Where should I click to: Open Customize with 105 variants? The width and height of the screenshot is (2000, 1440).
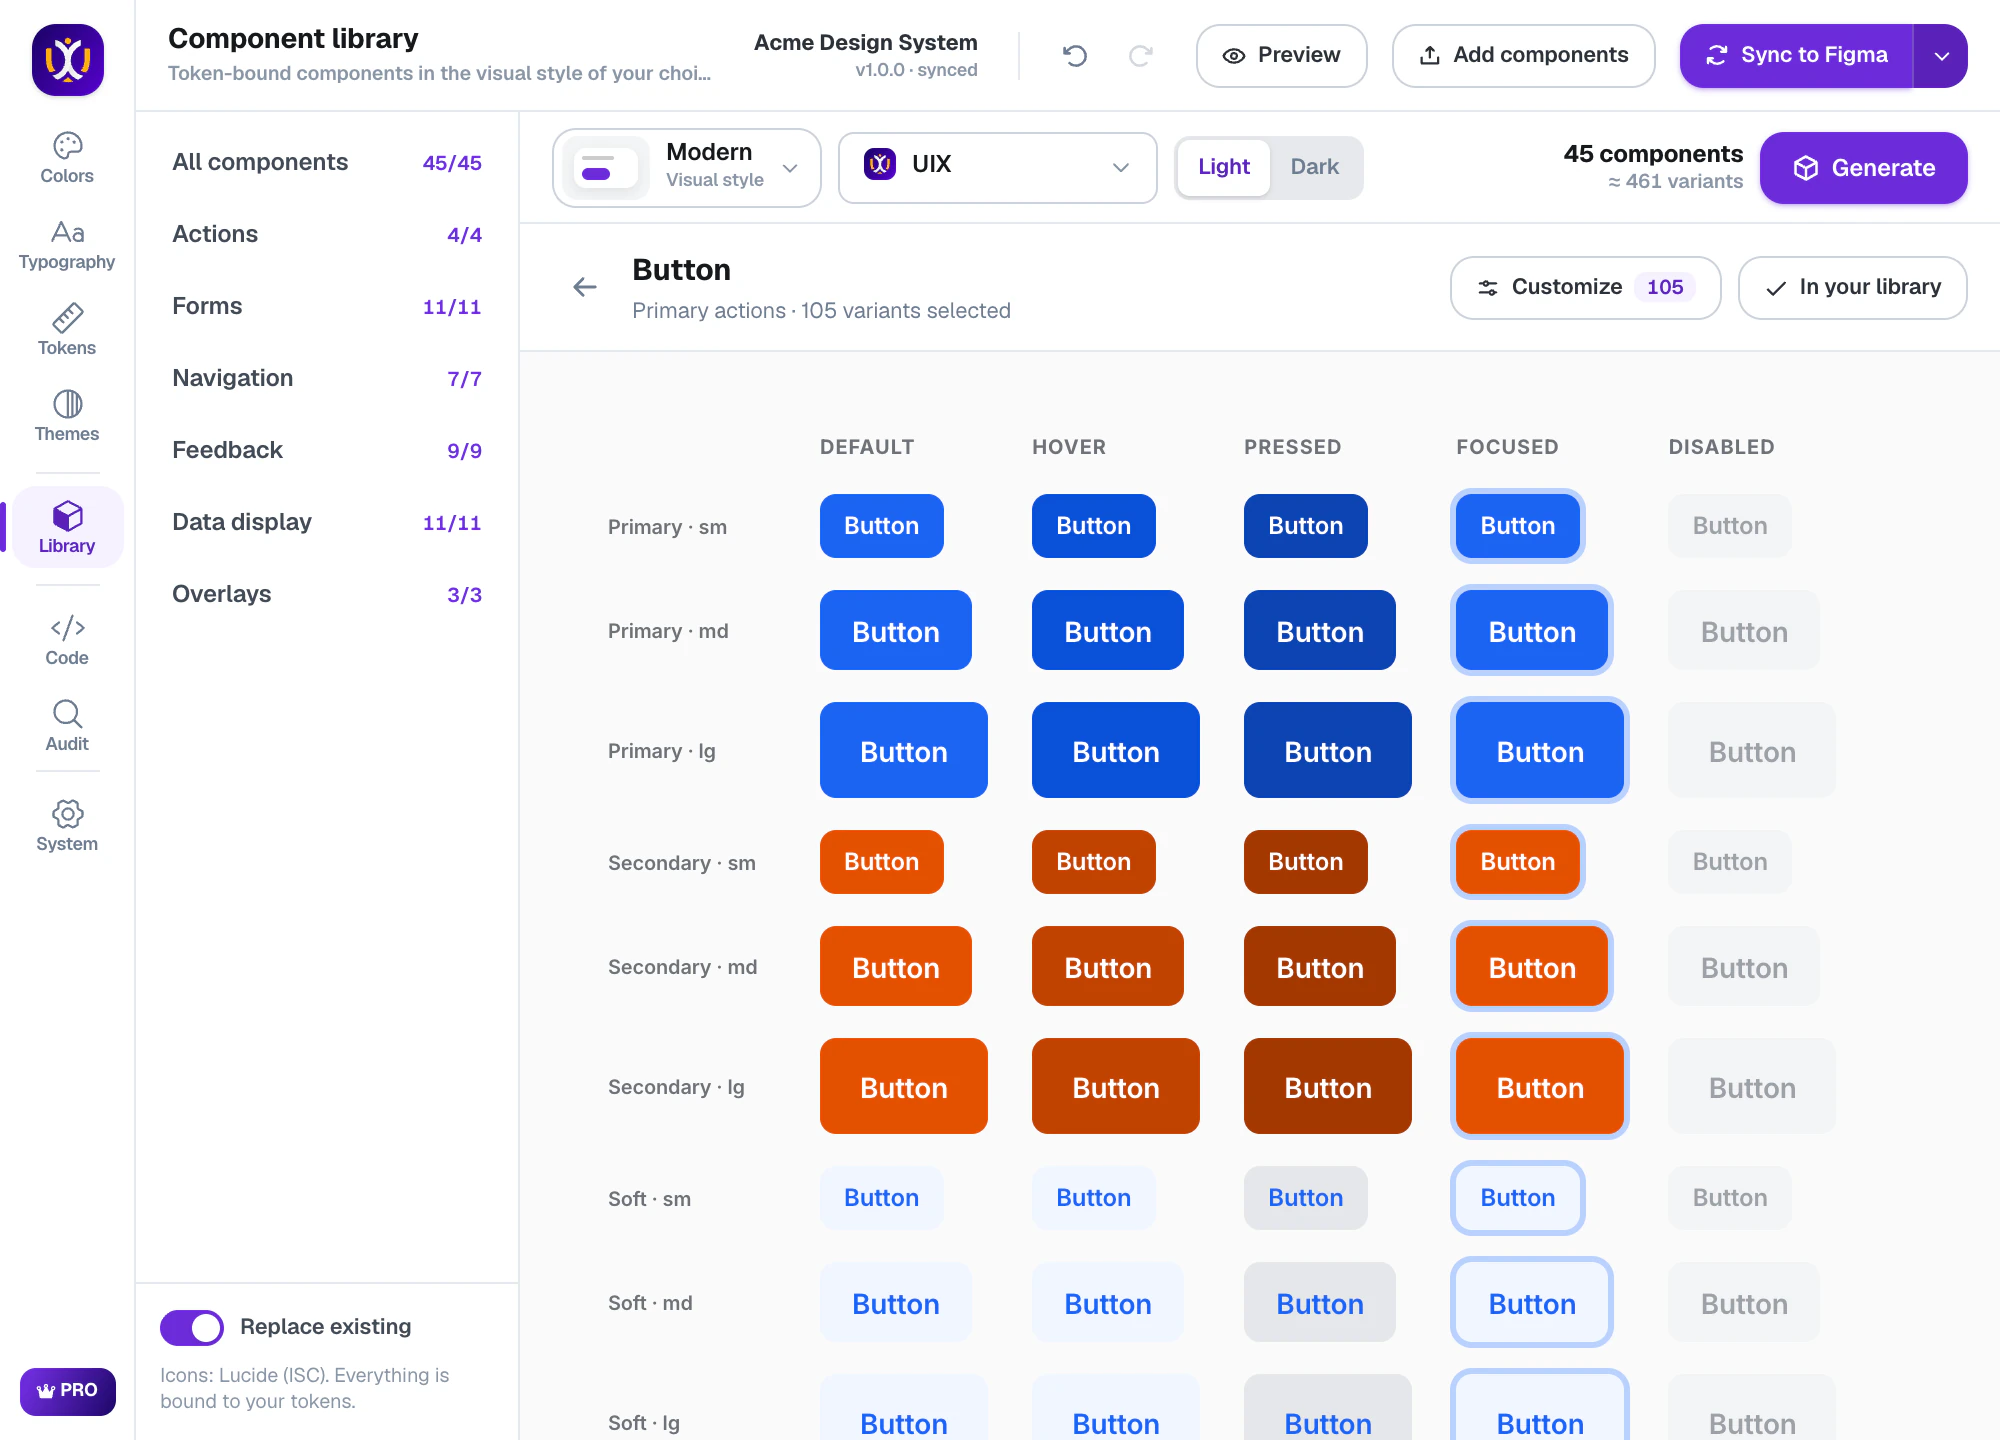click(x=1585, y=288)
